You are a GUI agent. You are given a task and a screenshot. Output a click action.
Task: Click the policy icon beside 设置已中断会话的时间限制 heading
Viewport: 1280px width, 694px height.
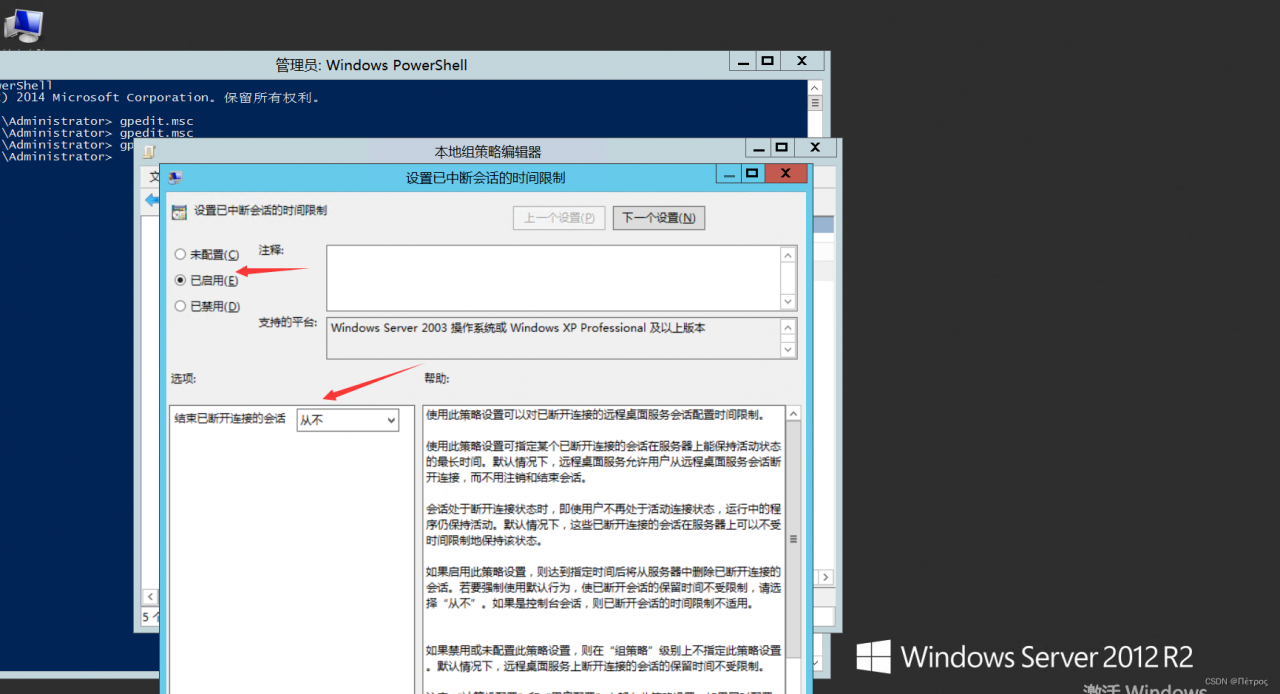point(179,212)
